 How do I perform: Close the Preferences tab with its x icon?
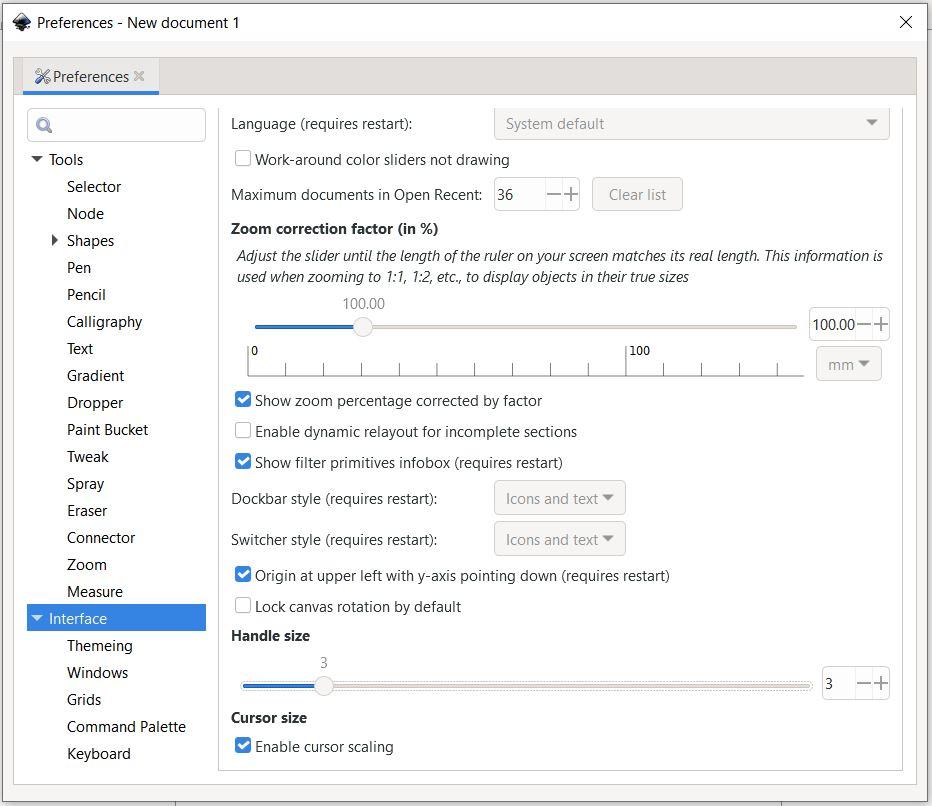pos(139,76)
